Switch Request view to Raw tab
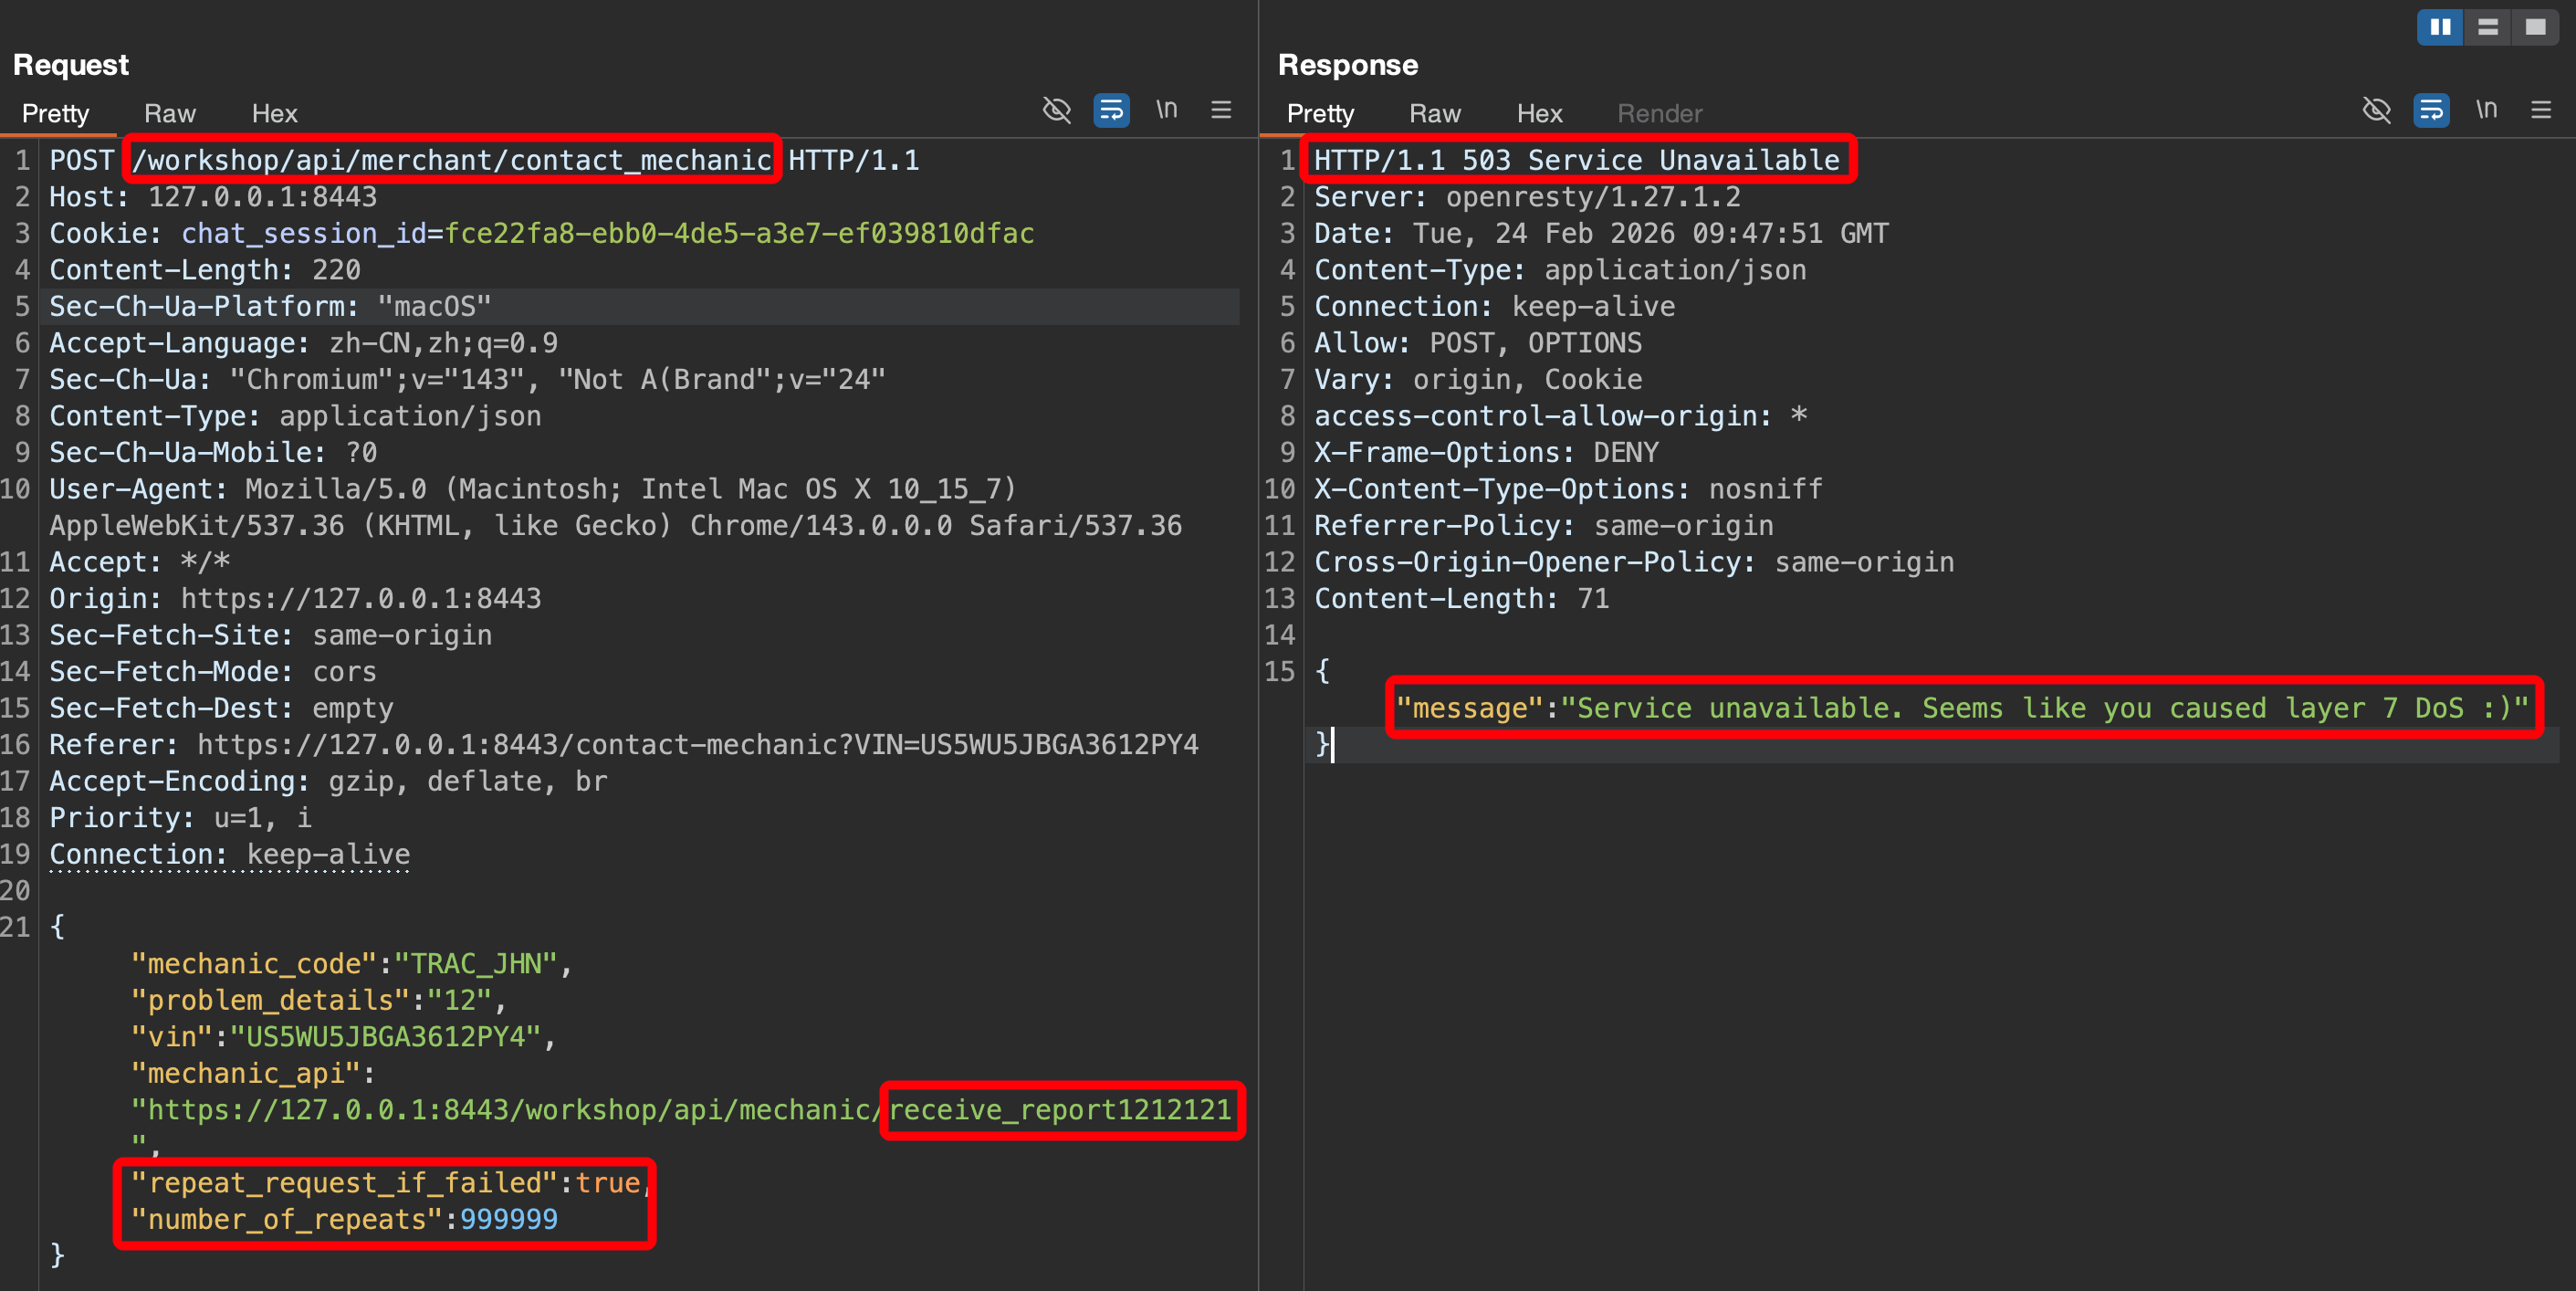This screenshot has width=2576, height=1291. coord(169,114)
